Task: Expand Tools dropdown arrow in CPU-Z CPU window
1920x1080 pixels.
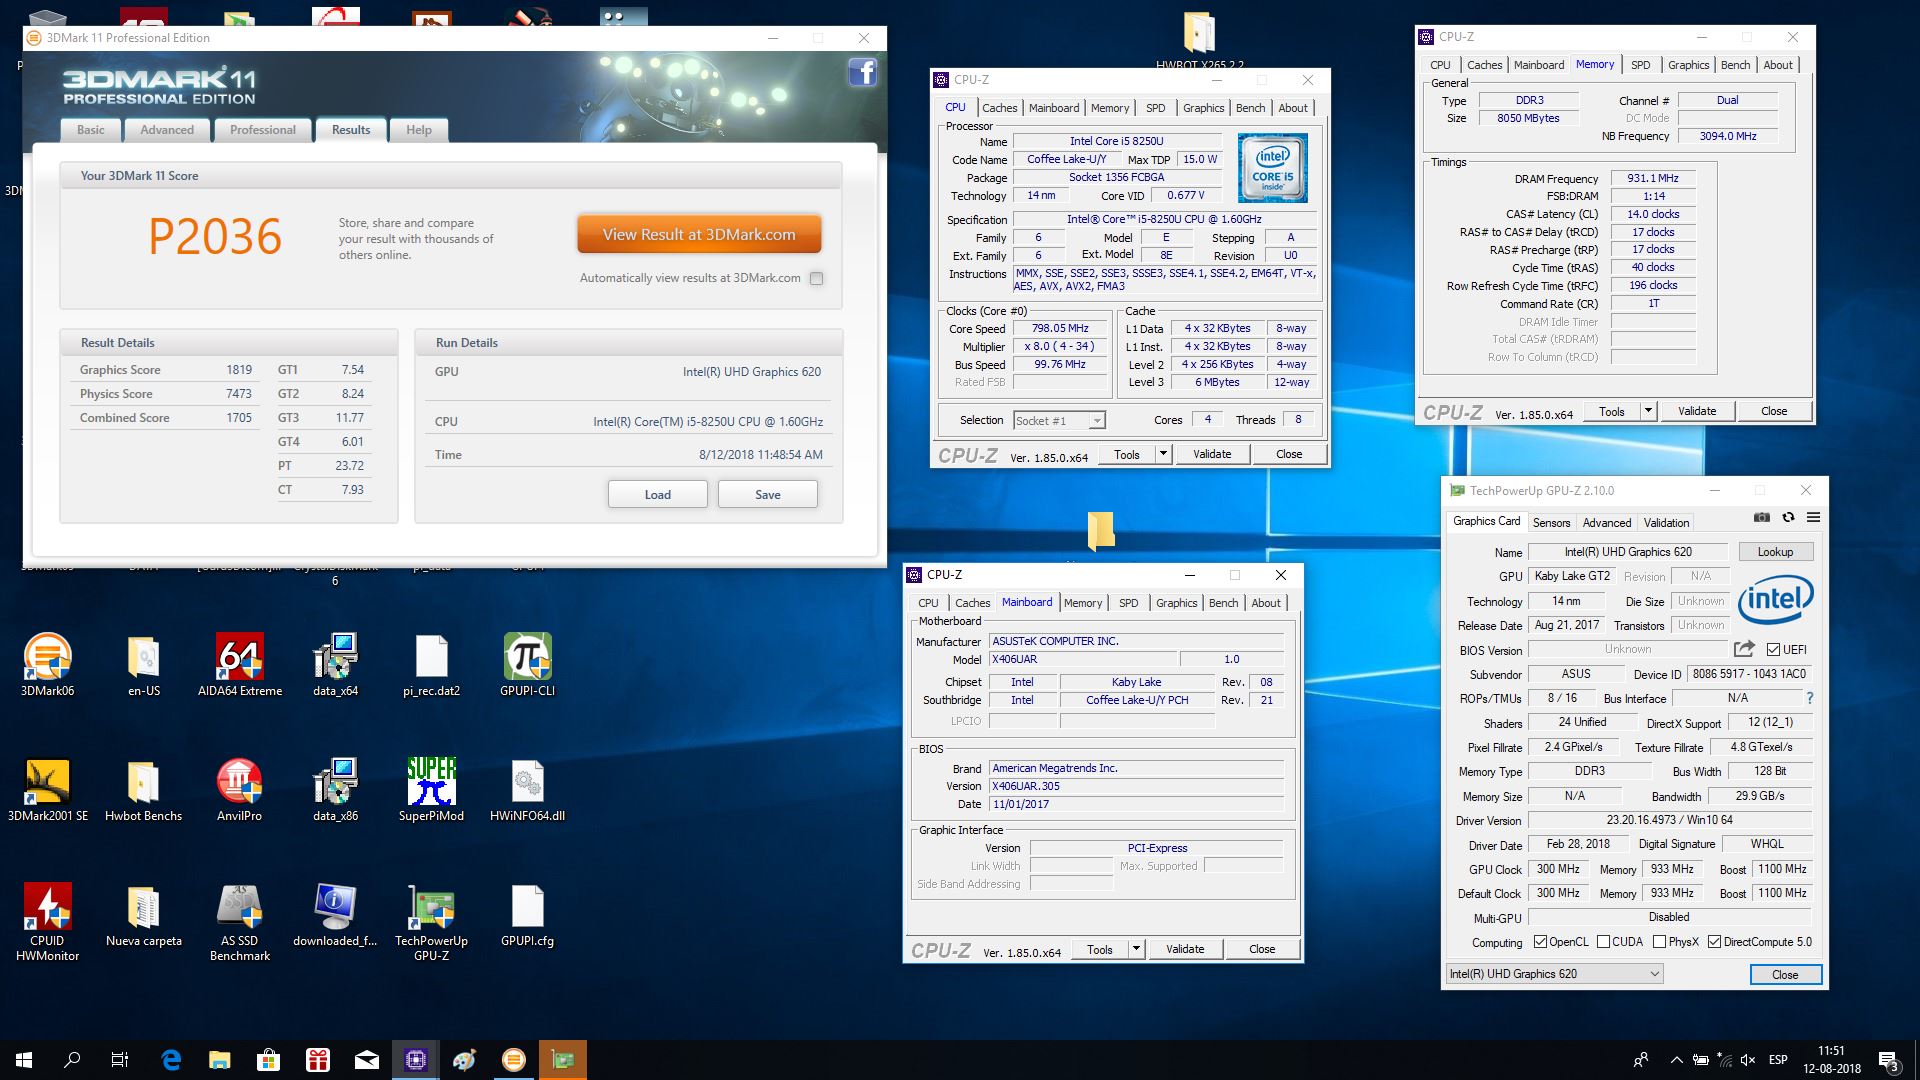Action: pos(1162,454)
